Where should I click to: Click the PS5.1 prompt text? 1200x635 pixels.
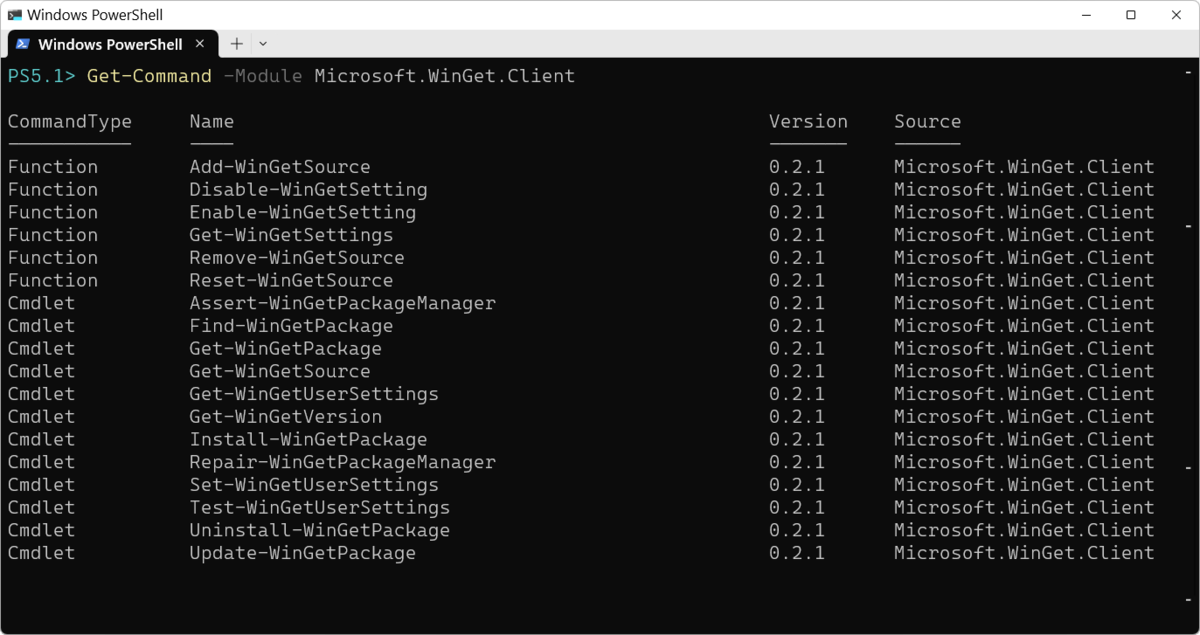click(33, 75)
